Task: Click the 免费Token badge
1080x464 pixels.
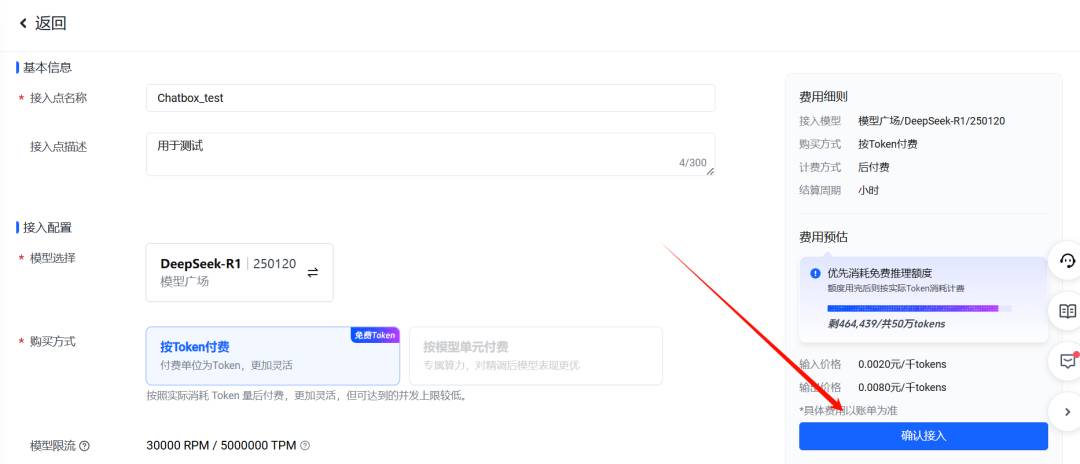Action: click(375, 335)
